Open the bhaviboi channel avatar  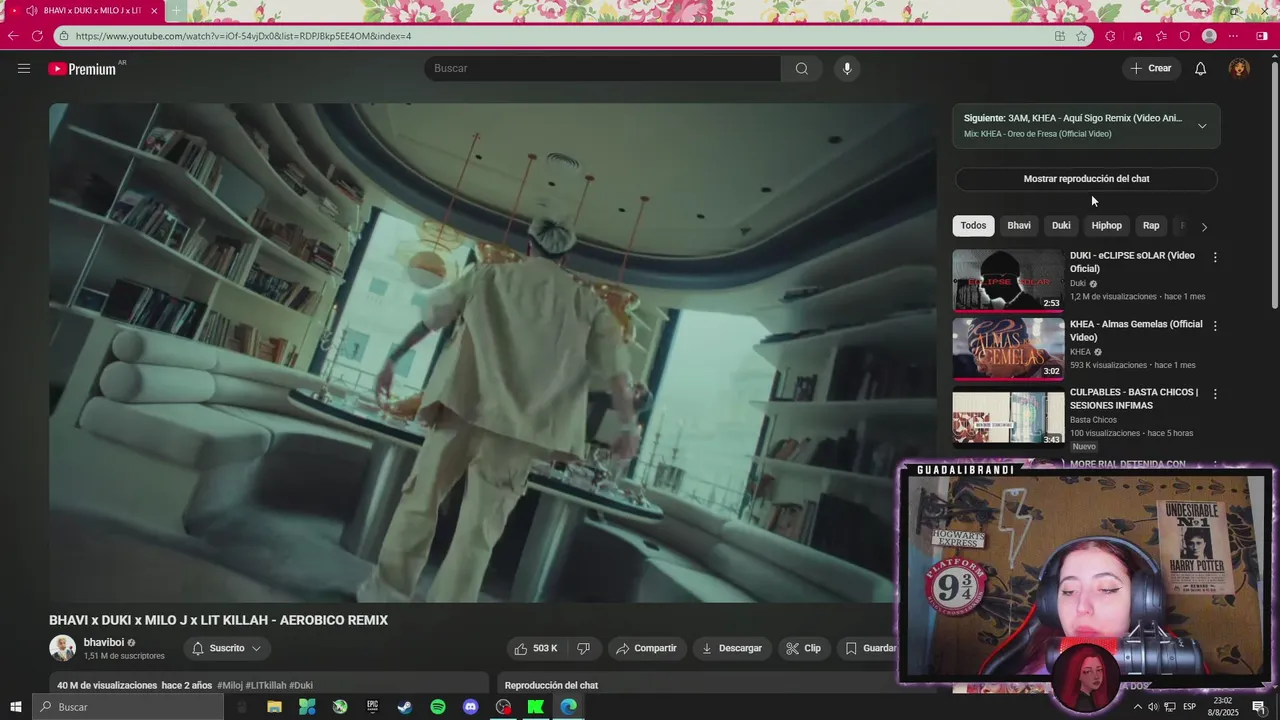pos(62,648)
